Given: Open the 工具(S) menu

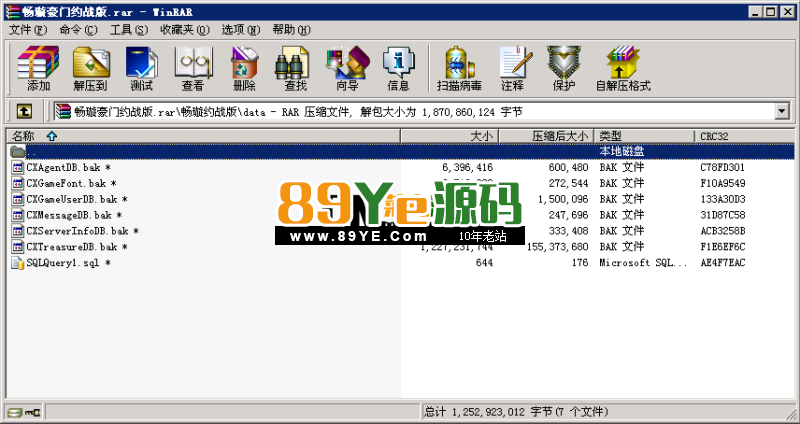Looking at the screenshot, I should pos(129,30).
